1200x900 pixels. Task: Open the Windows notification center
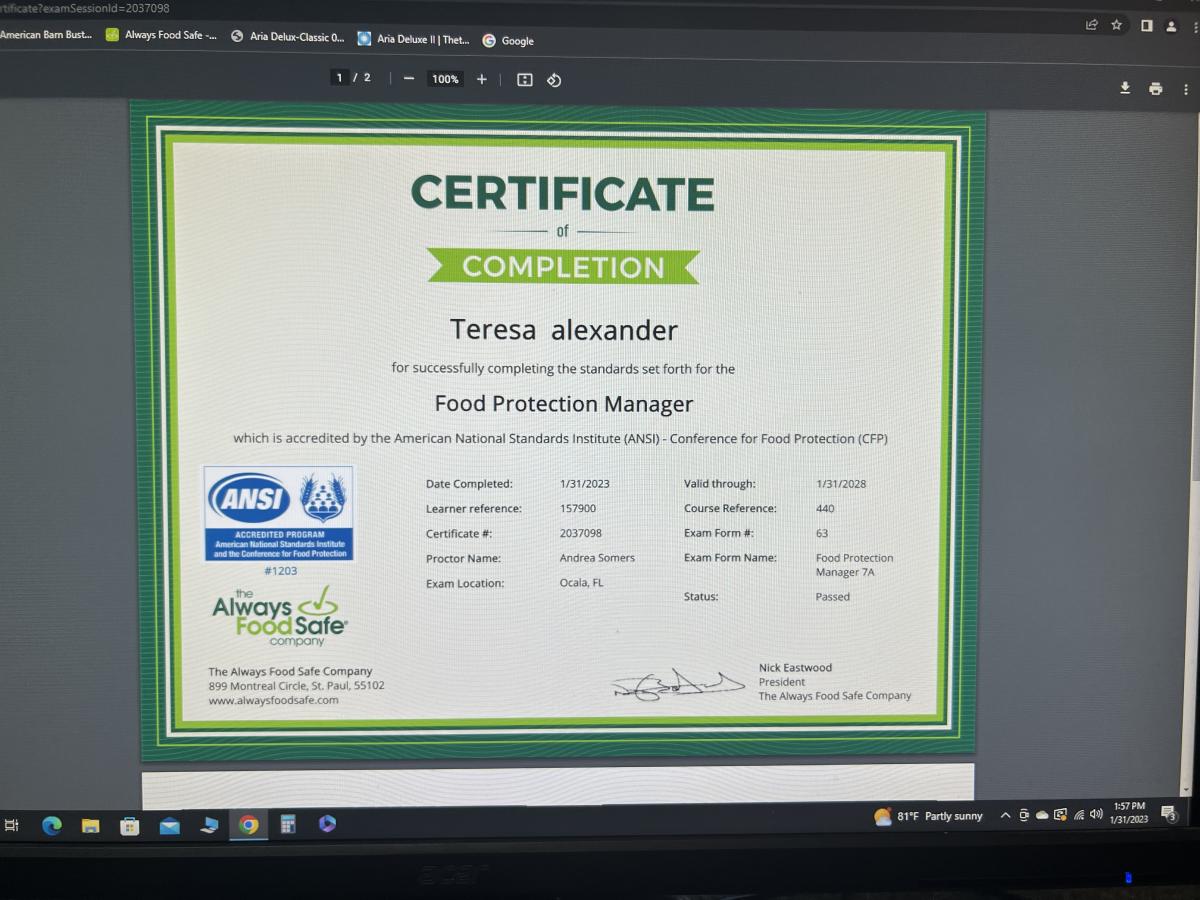pos(1168,814)
